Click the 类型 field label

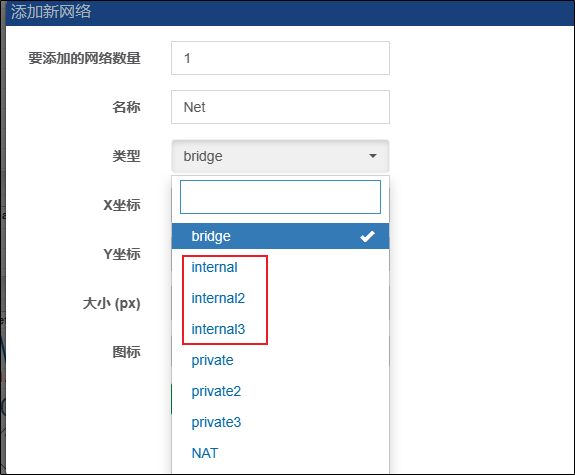coord(126,156)
